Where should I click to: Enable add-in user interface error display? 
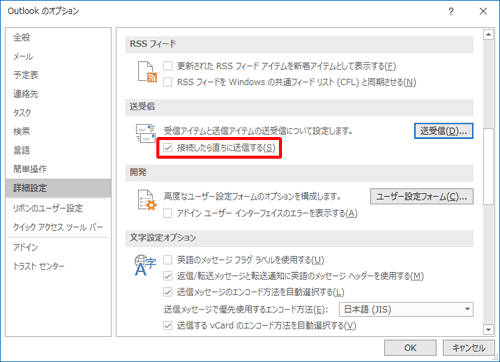point(168,213)
